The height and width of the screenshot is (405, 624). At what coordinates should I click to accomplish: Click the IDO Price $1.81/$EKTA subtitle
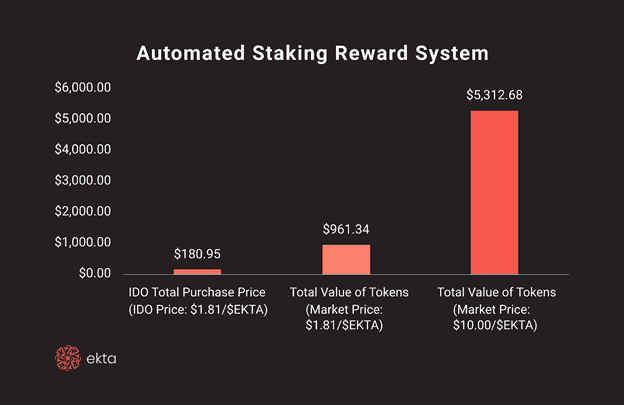point(198,310)
